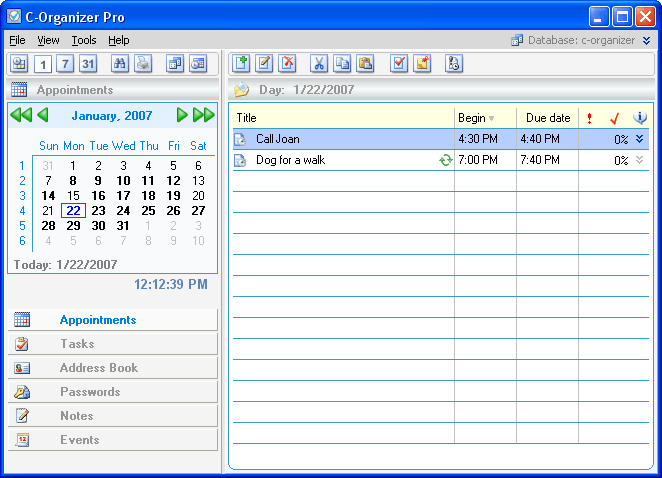Open the Tools menu
Screen dimensions: 662x478
(84, 40)
